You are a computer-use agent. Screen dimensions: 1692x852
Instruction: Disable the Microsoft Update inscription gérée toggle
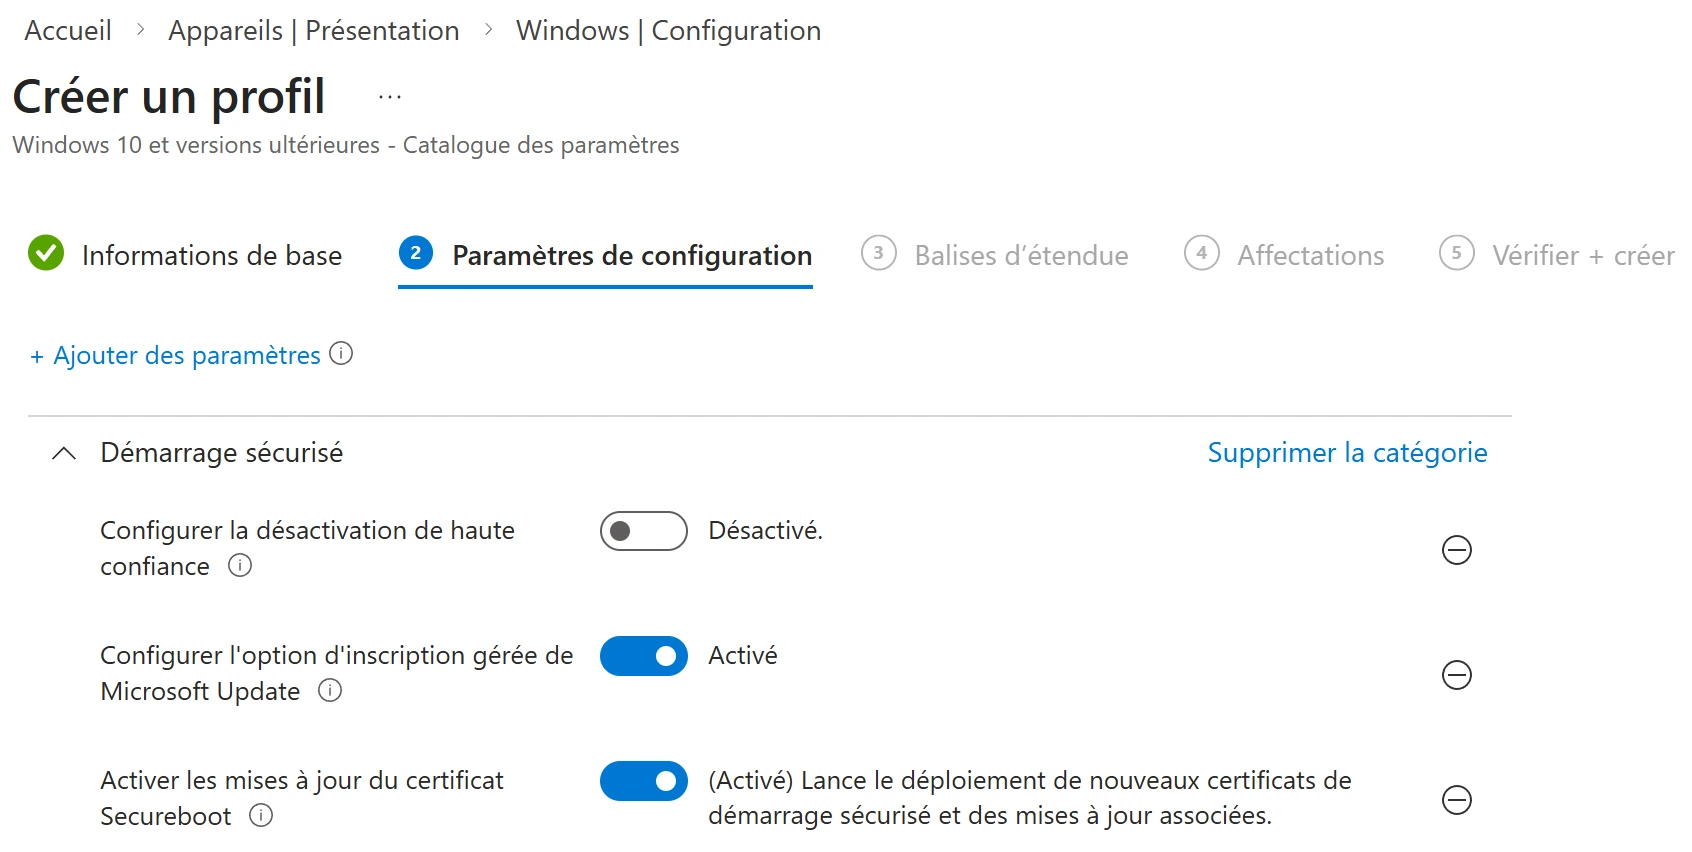[x=643, y=656]
